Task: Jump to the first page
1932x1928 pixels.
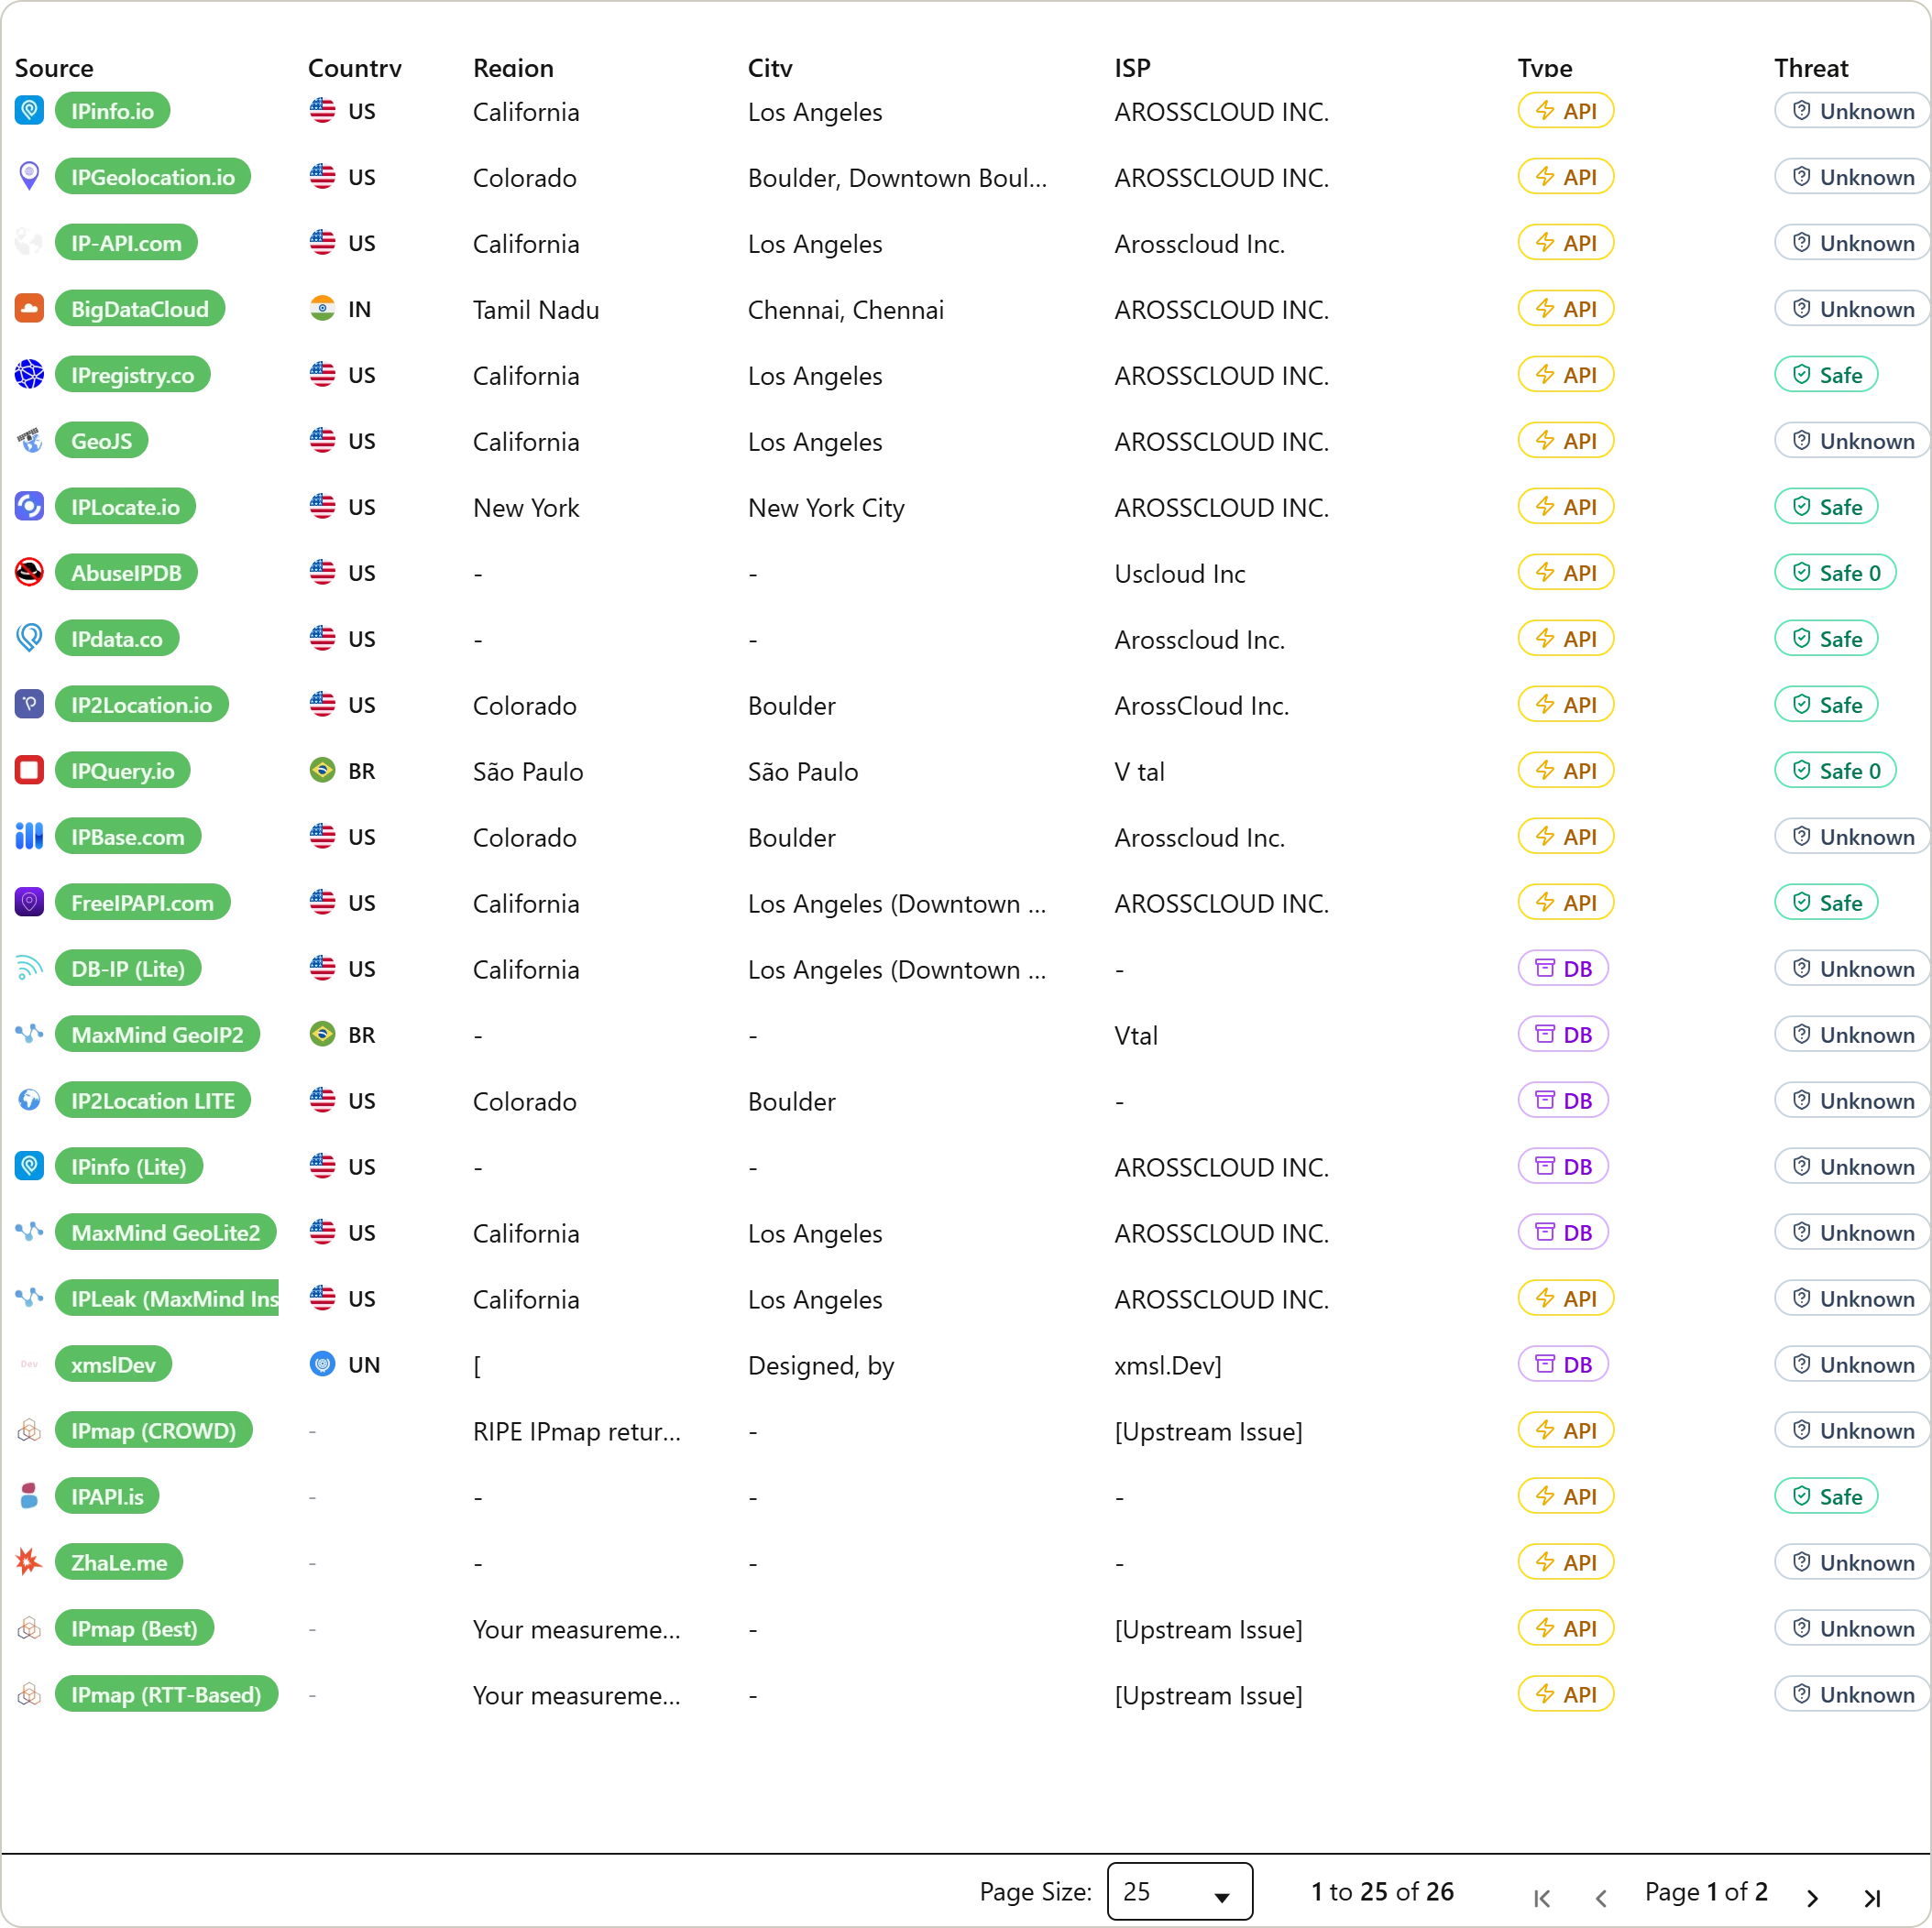Action: pyautogui.click(x=1542, y=1898)
